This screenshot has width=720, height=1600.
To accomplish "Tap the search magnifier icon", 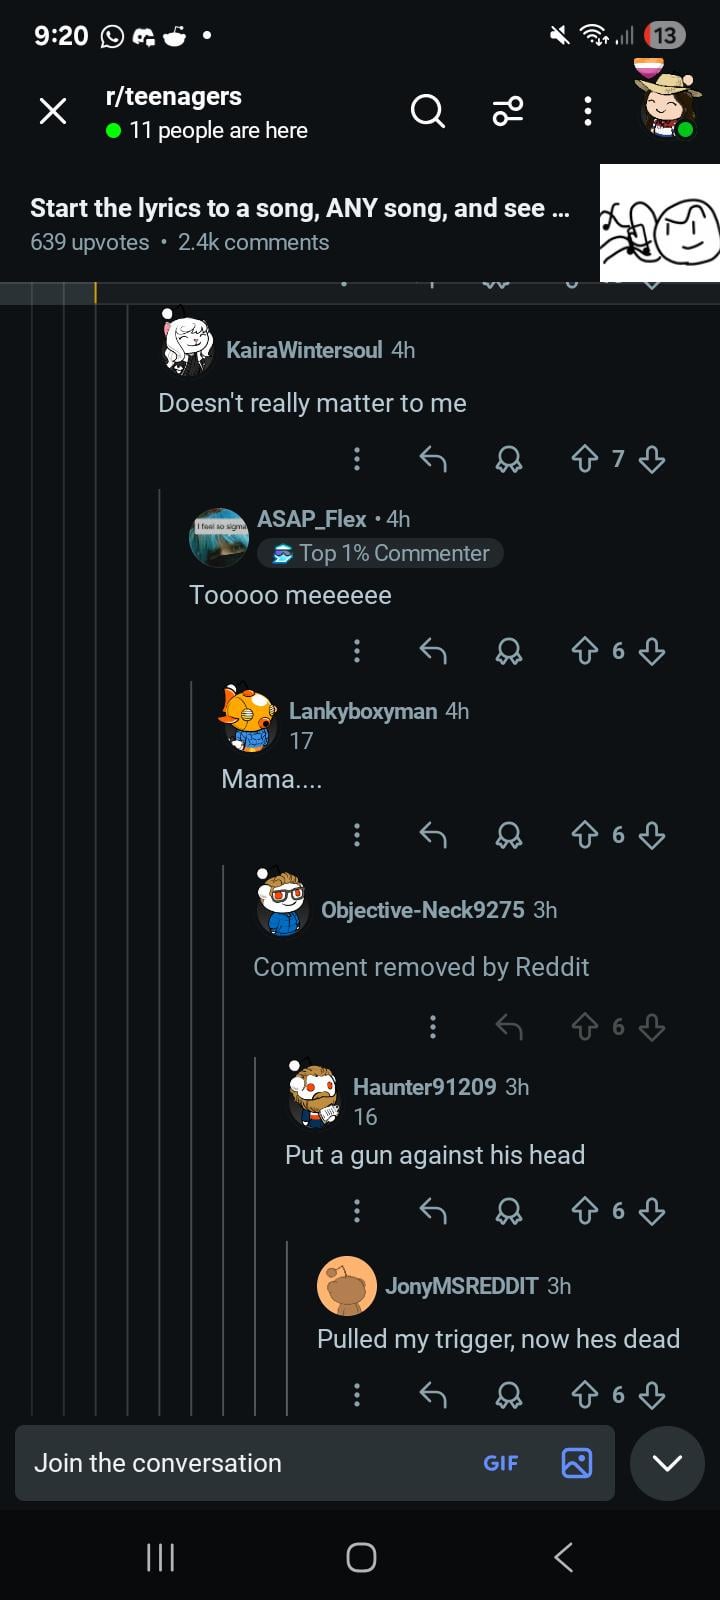I will (427, 111).
